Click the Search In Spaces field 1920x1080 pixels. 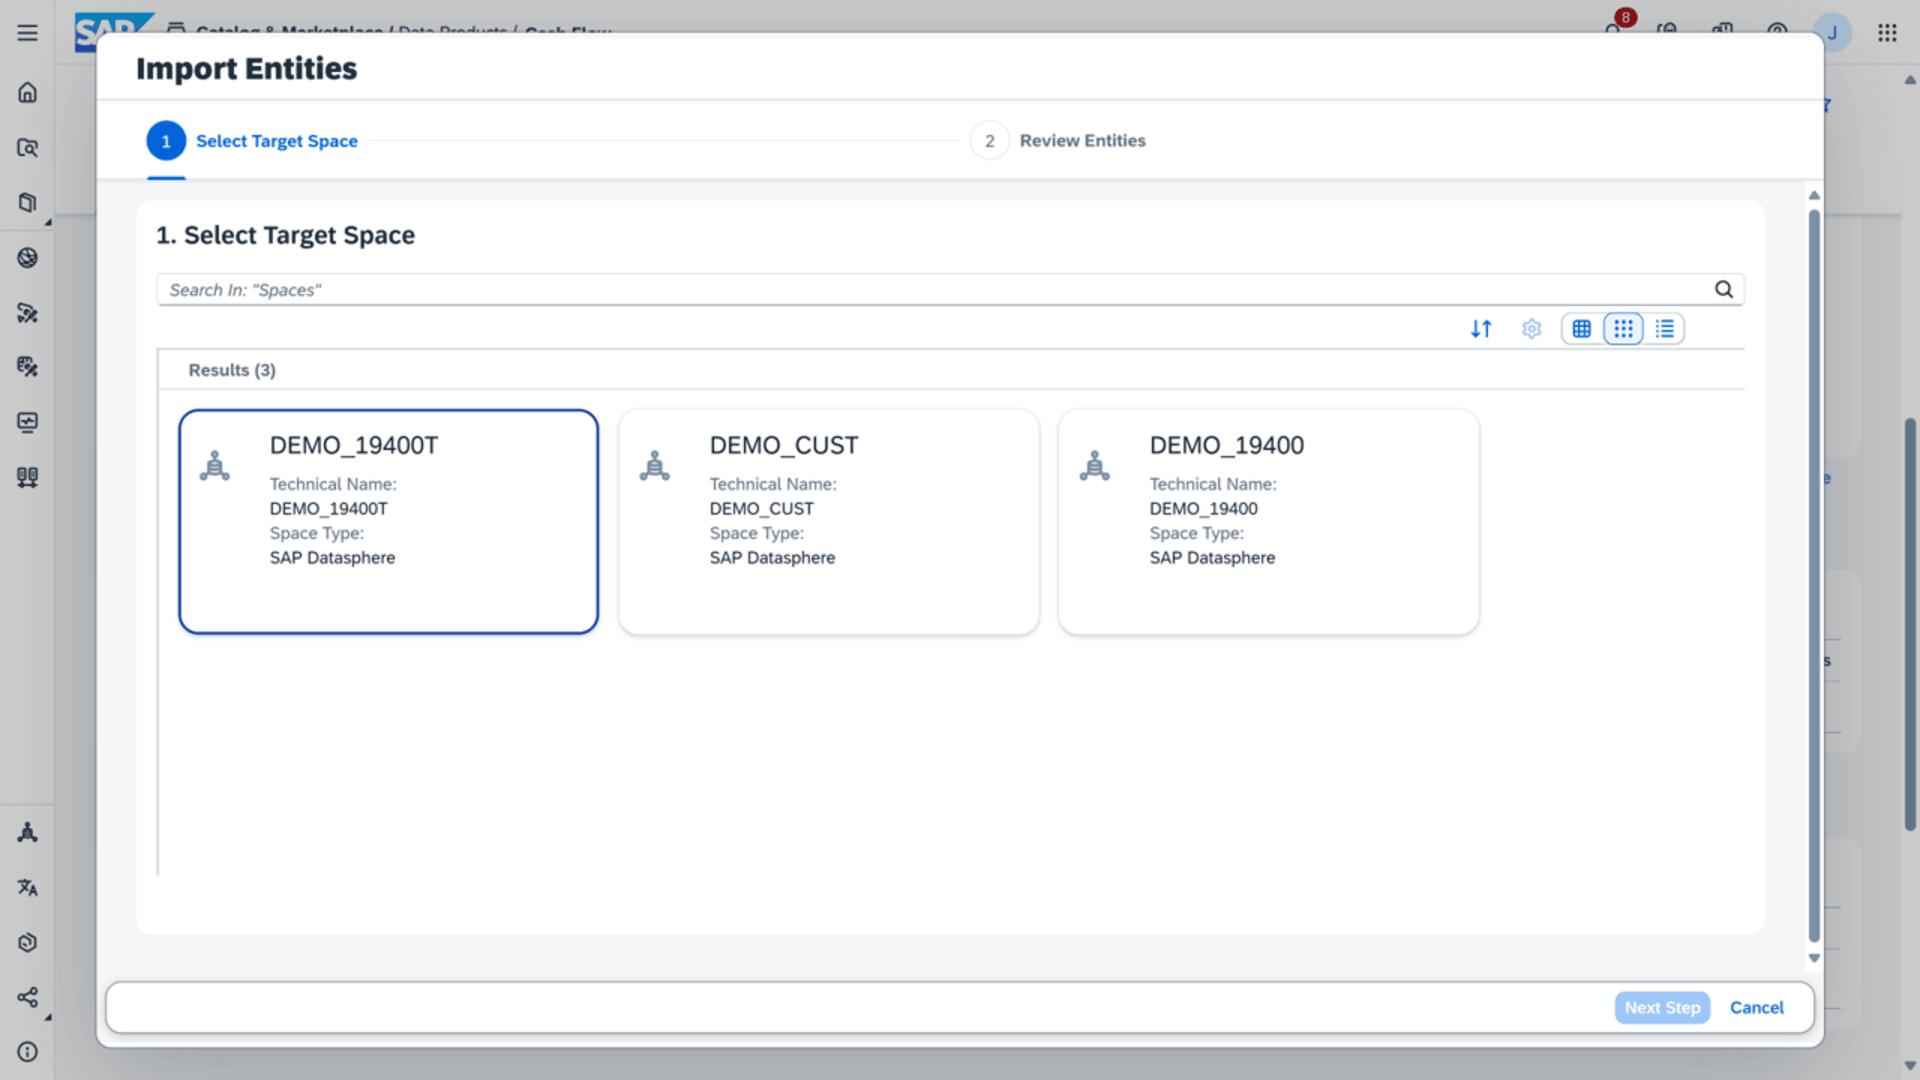(x=930, y=290)
